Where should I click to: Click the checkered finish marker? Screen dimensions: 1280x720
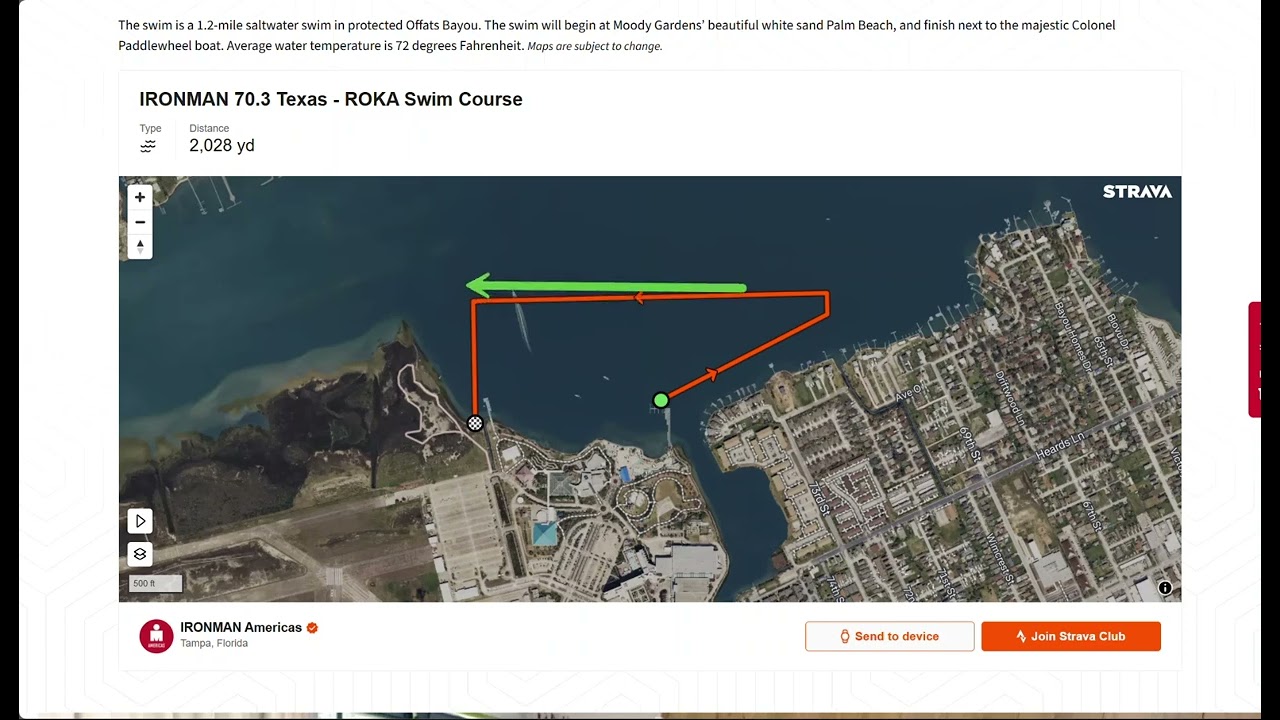pyautogui.click(x=476, y=423)
